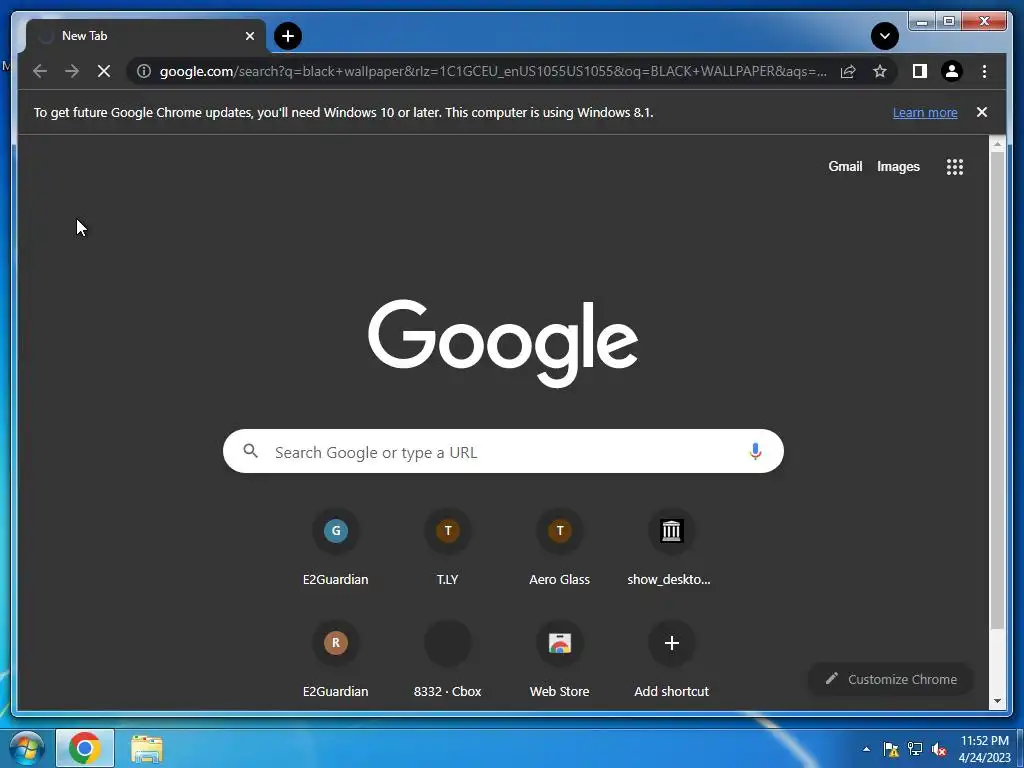Go back with the back arrow
The image size is (1024, 768).
[x=40, y=71]
